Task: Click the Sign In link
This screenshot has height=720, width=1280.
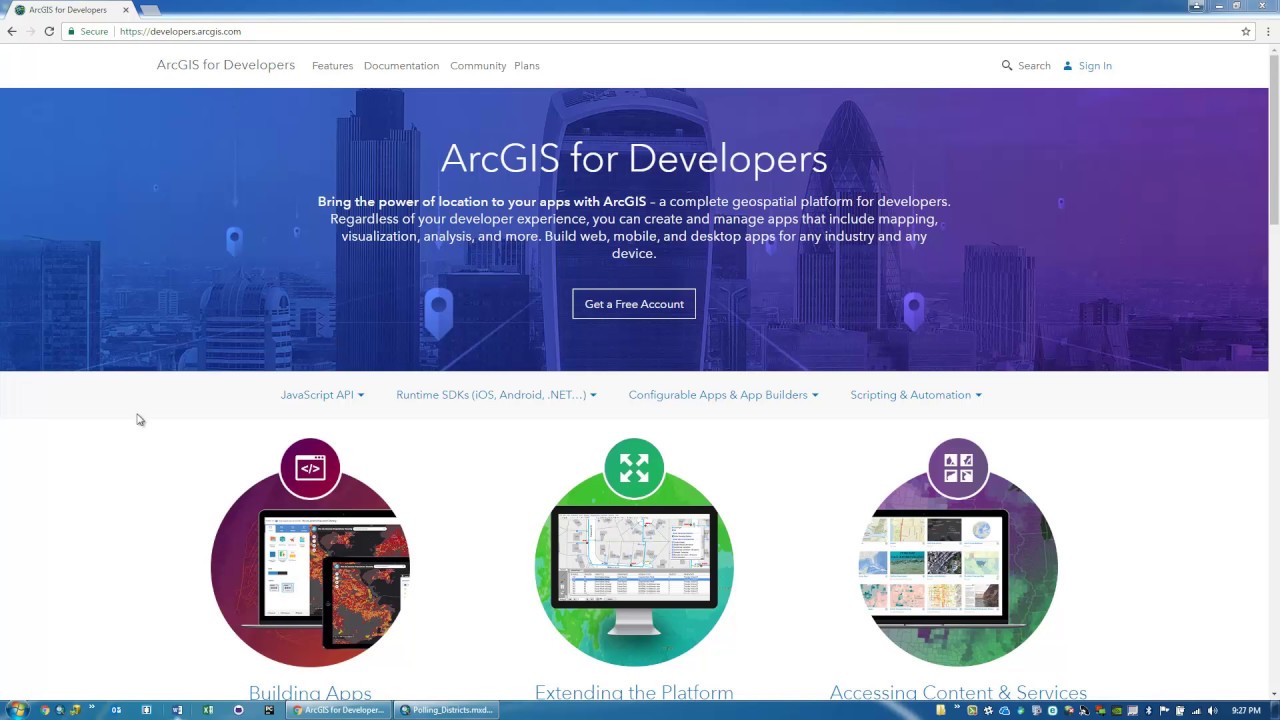Action: tap(1095, 66)
